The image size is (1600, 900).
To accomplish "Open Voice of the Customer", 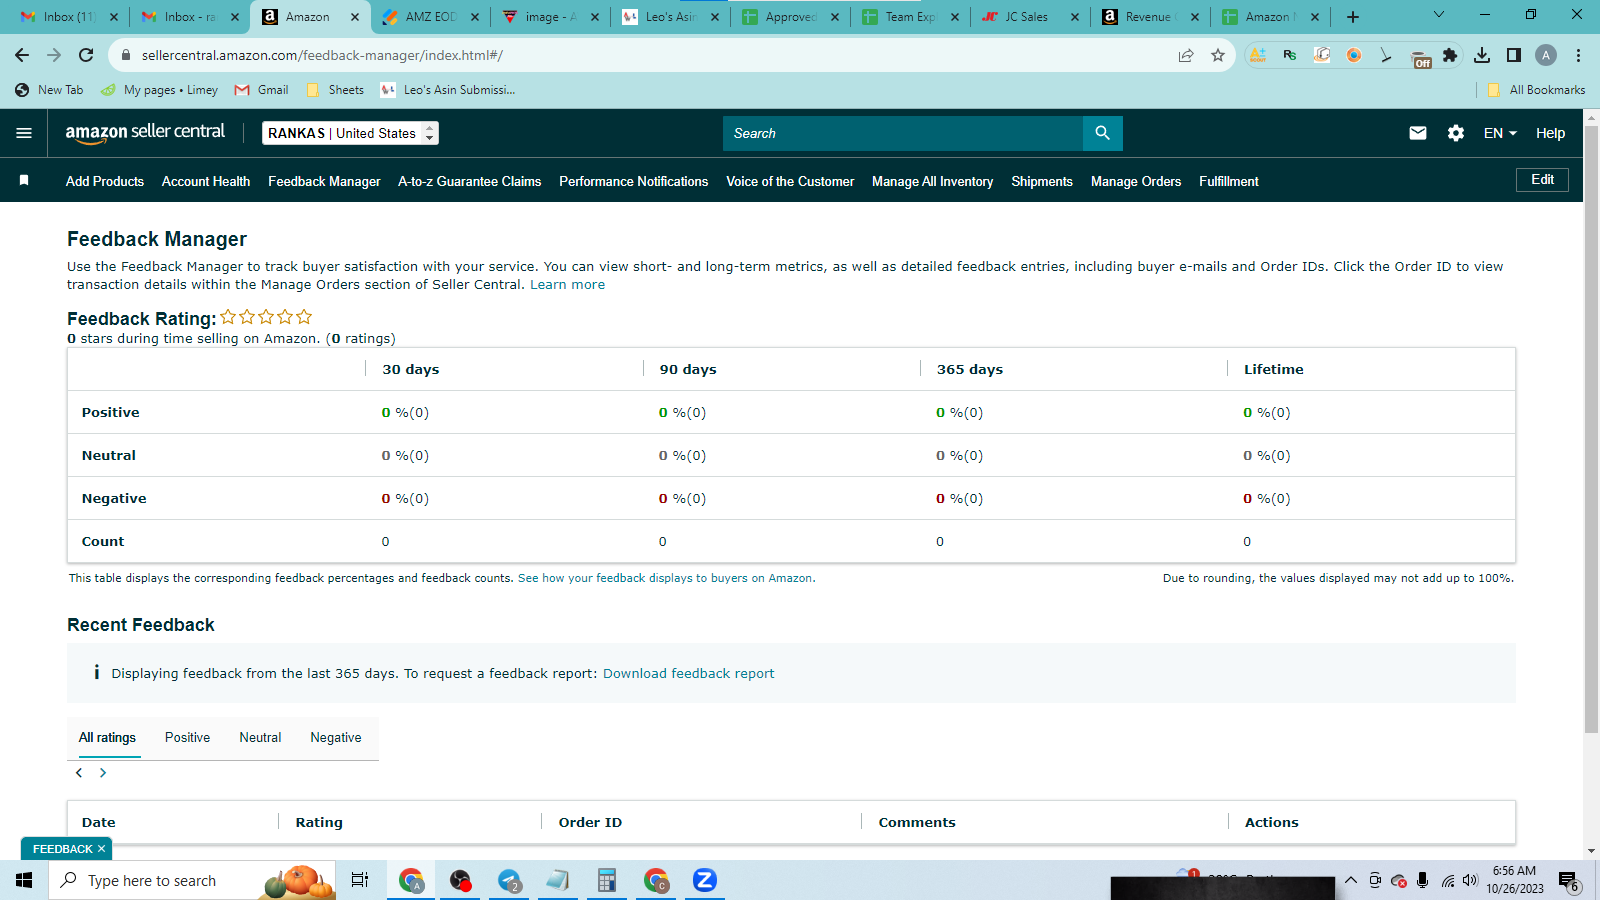I will 790,181.
